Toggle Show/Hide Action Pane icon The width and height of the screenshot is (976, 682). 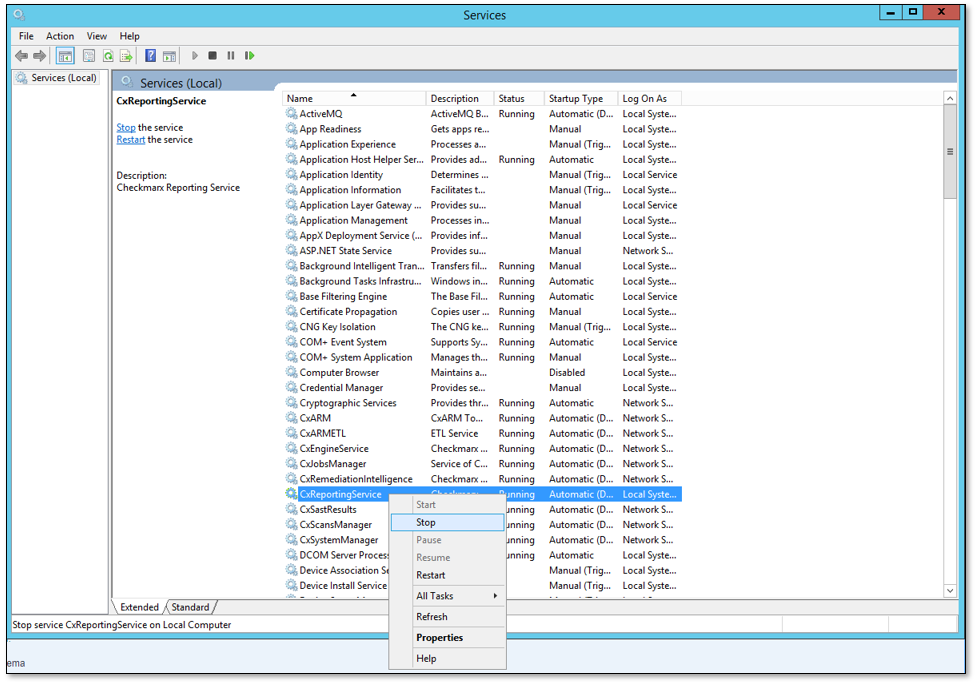coord(169,56)
